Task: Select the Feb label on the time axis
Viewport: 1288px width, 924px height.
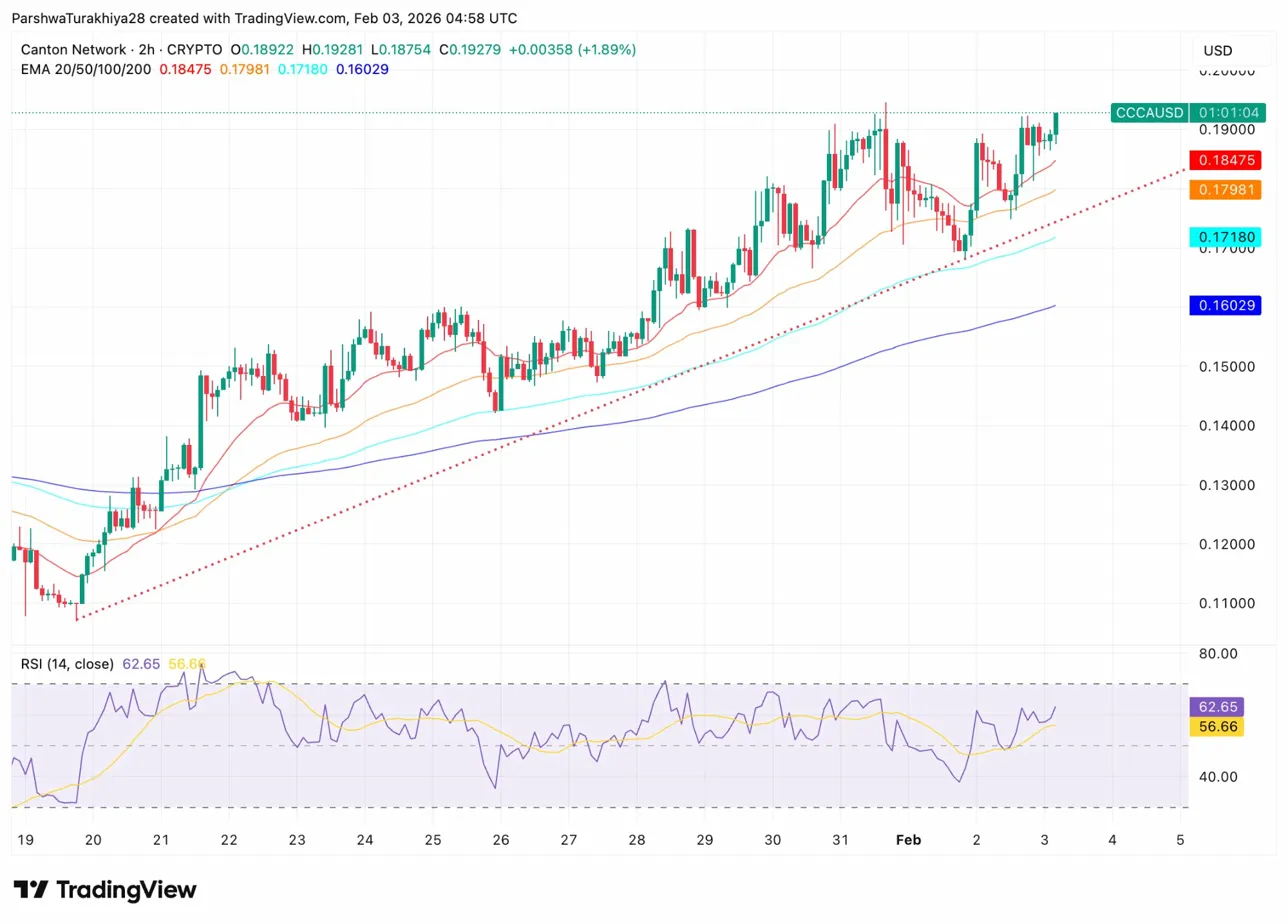Action: [908, 840]
